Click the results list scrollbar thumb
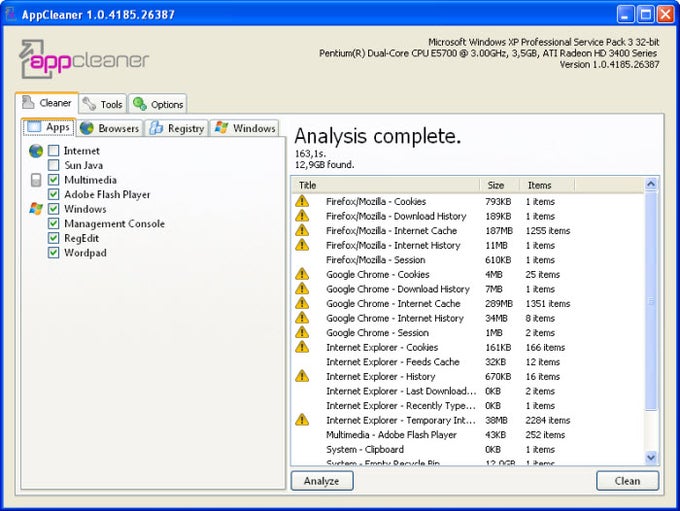The width and height of the screenshot is (680, 511). [651, 301]
